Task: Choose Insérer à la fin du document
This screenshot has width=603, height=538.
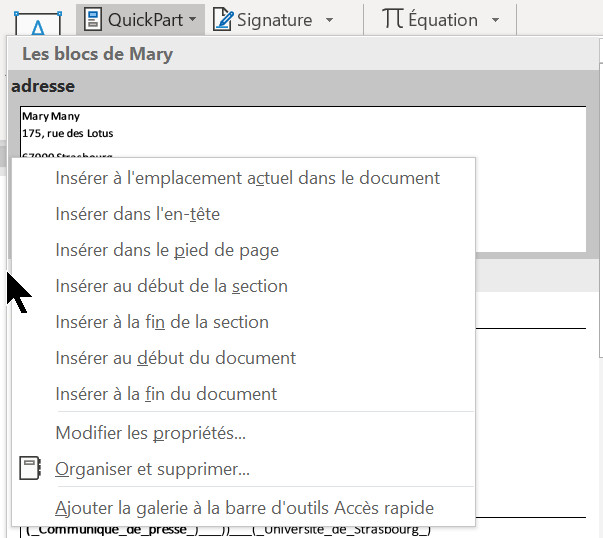Action: point(166,394)
